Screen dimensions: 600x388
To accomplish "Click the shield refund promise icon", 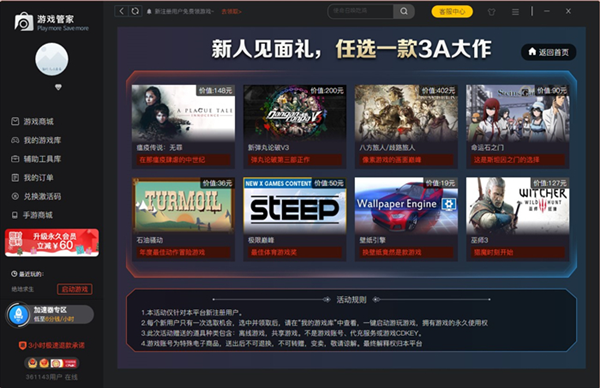I will (22, 346).
